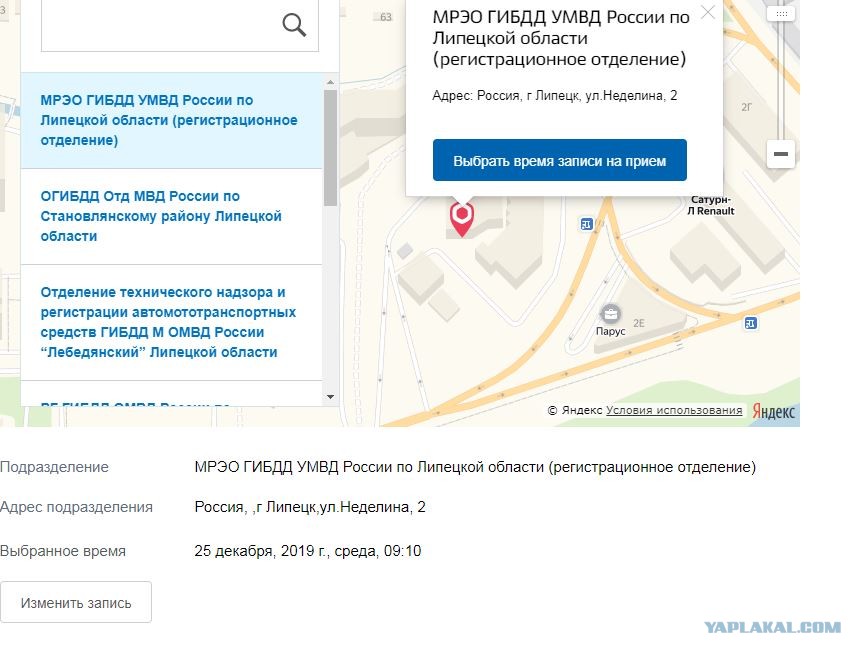Select Лебедянский ГИБДД department entry
This screenshot has width=867, height=657.
pyautogui.click(x=171, y=322)
